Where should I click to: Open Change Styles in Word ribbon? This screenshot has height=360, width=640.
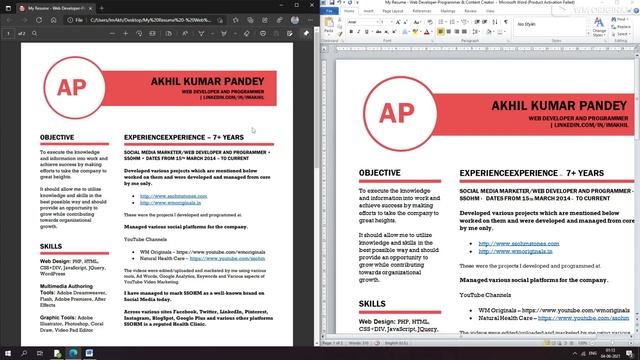tap(599, 27)
